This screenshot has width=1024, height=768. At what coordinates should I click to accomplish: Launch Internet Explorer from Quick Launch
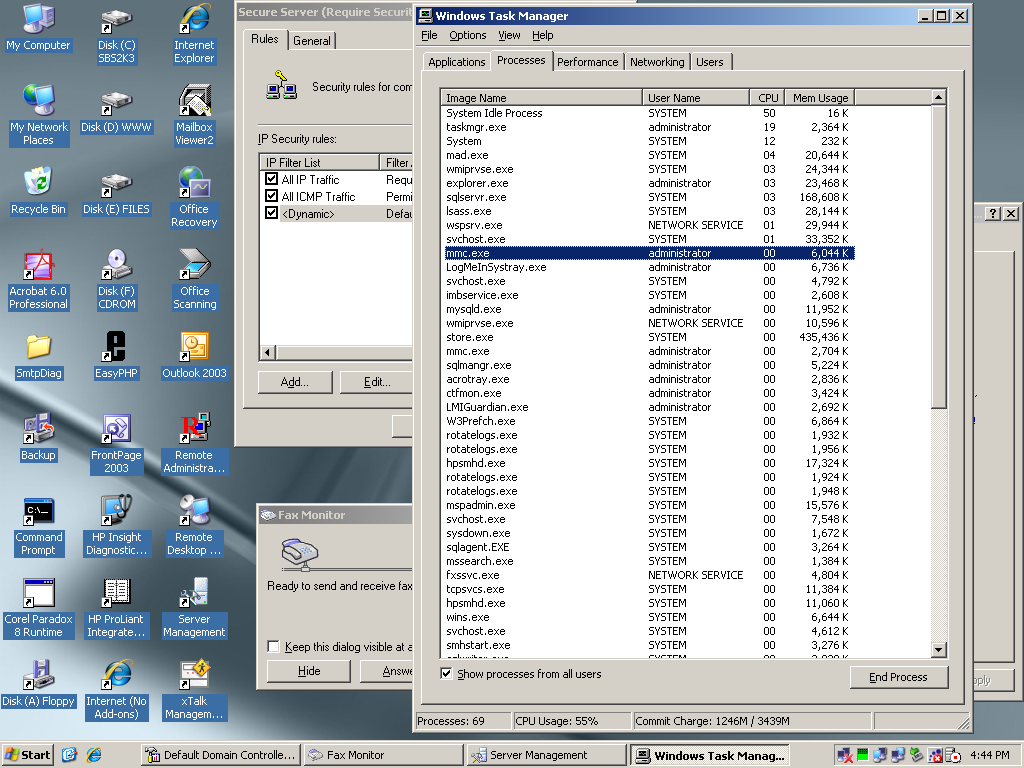coord(94,755)
